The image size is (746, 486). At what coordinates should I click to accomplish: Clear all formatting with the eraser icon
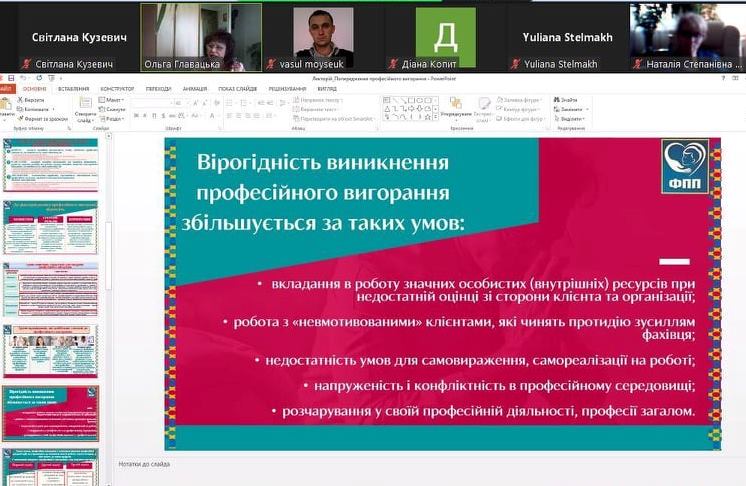click(x=217, y=103)
